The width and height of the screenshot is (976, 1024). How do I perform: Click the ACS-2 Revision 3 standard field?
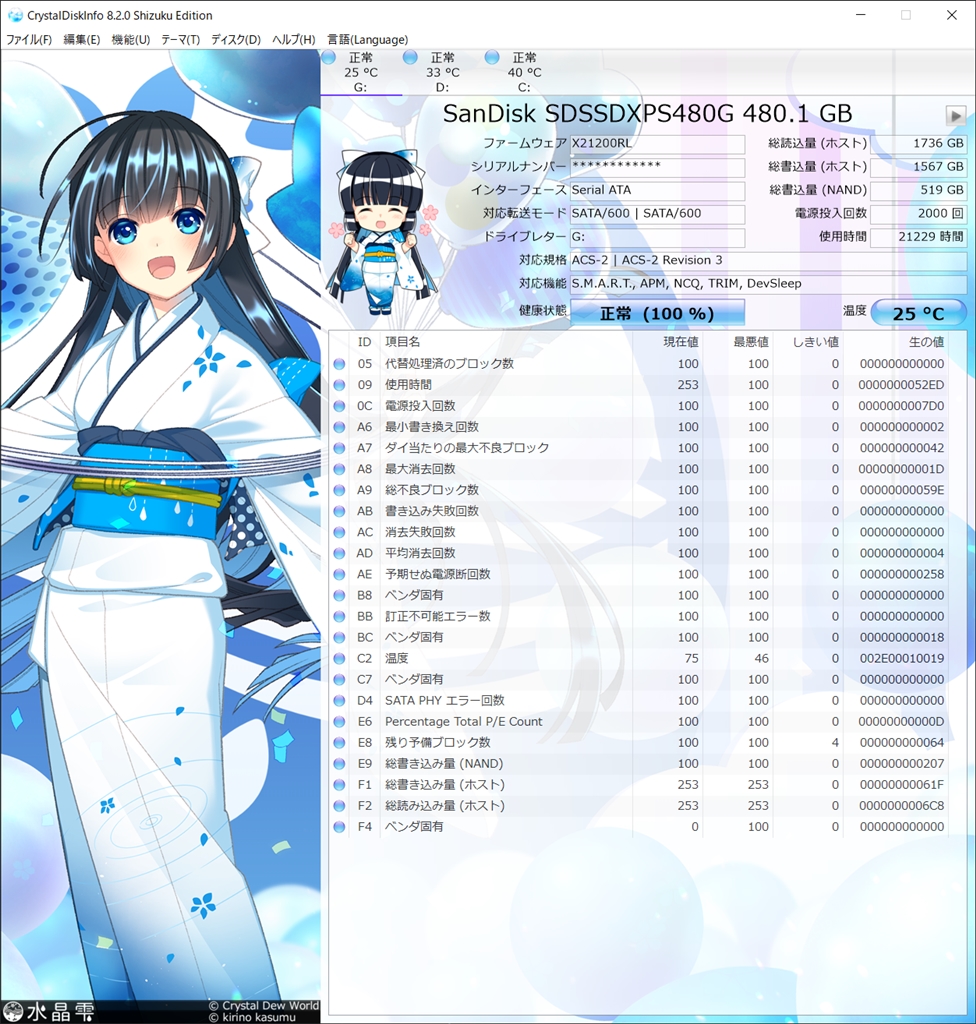coord(768,260)
